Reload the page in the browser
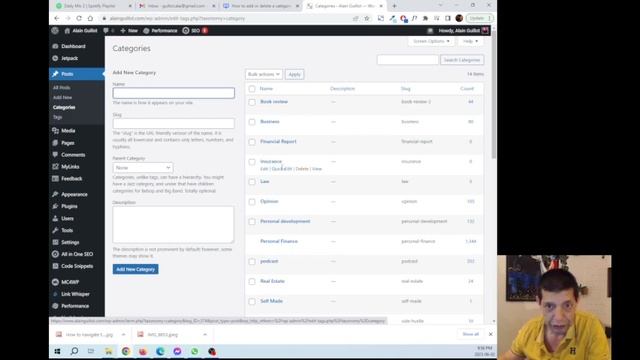 79,18
